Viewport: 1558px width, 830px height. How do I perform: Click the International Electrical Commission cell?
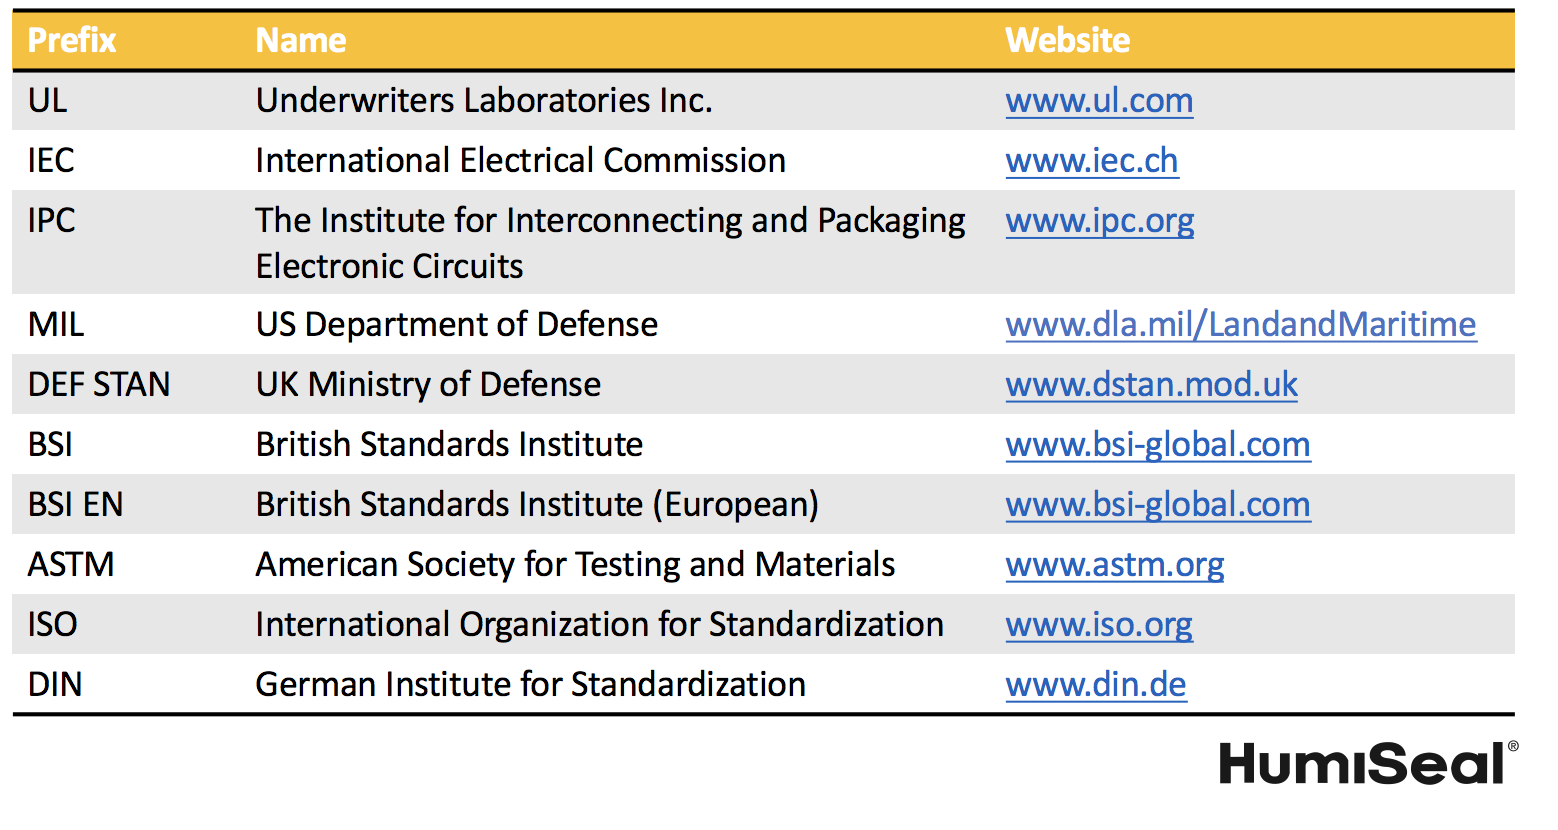click(x=520, y=161)
